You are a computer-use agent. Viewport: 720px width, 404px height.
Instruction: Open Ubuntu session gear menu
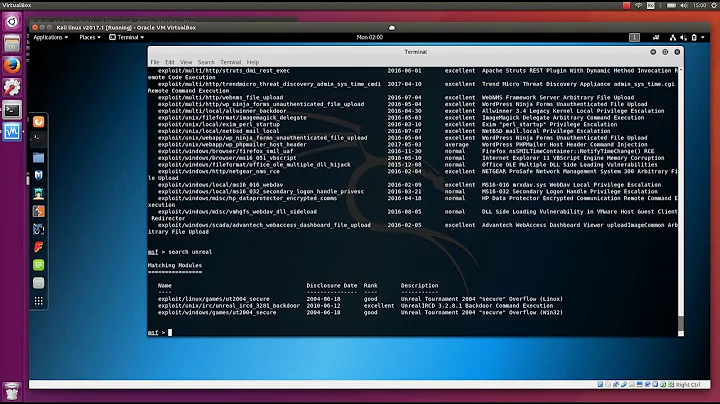714,6
